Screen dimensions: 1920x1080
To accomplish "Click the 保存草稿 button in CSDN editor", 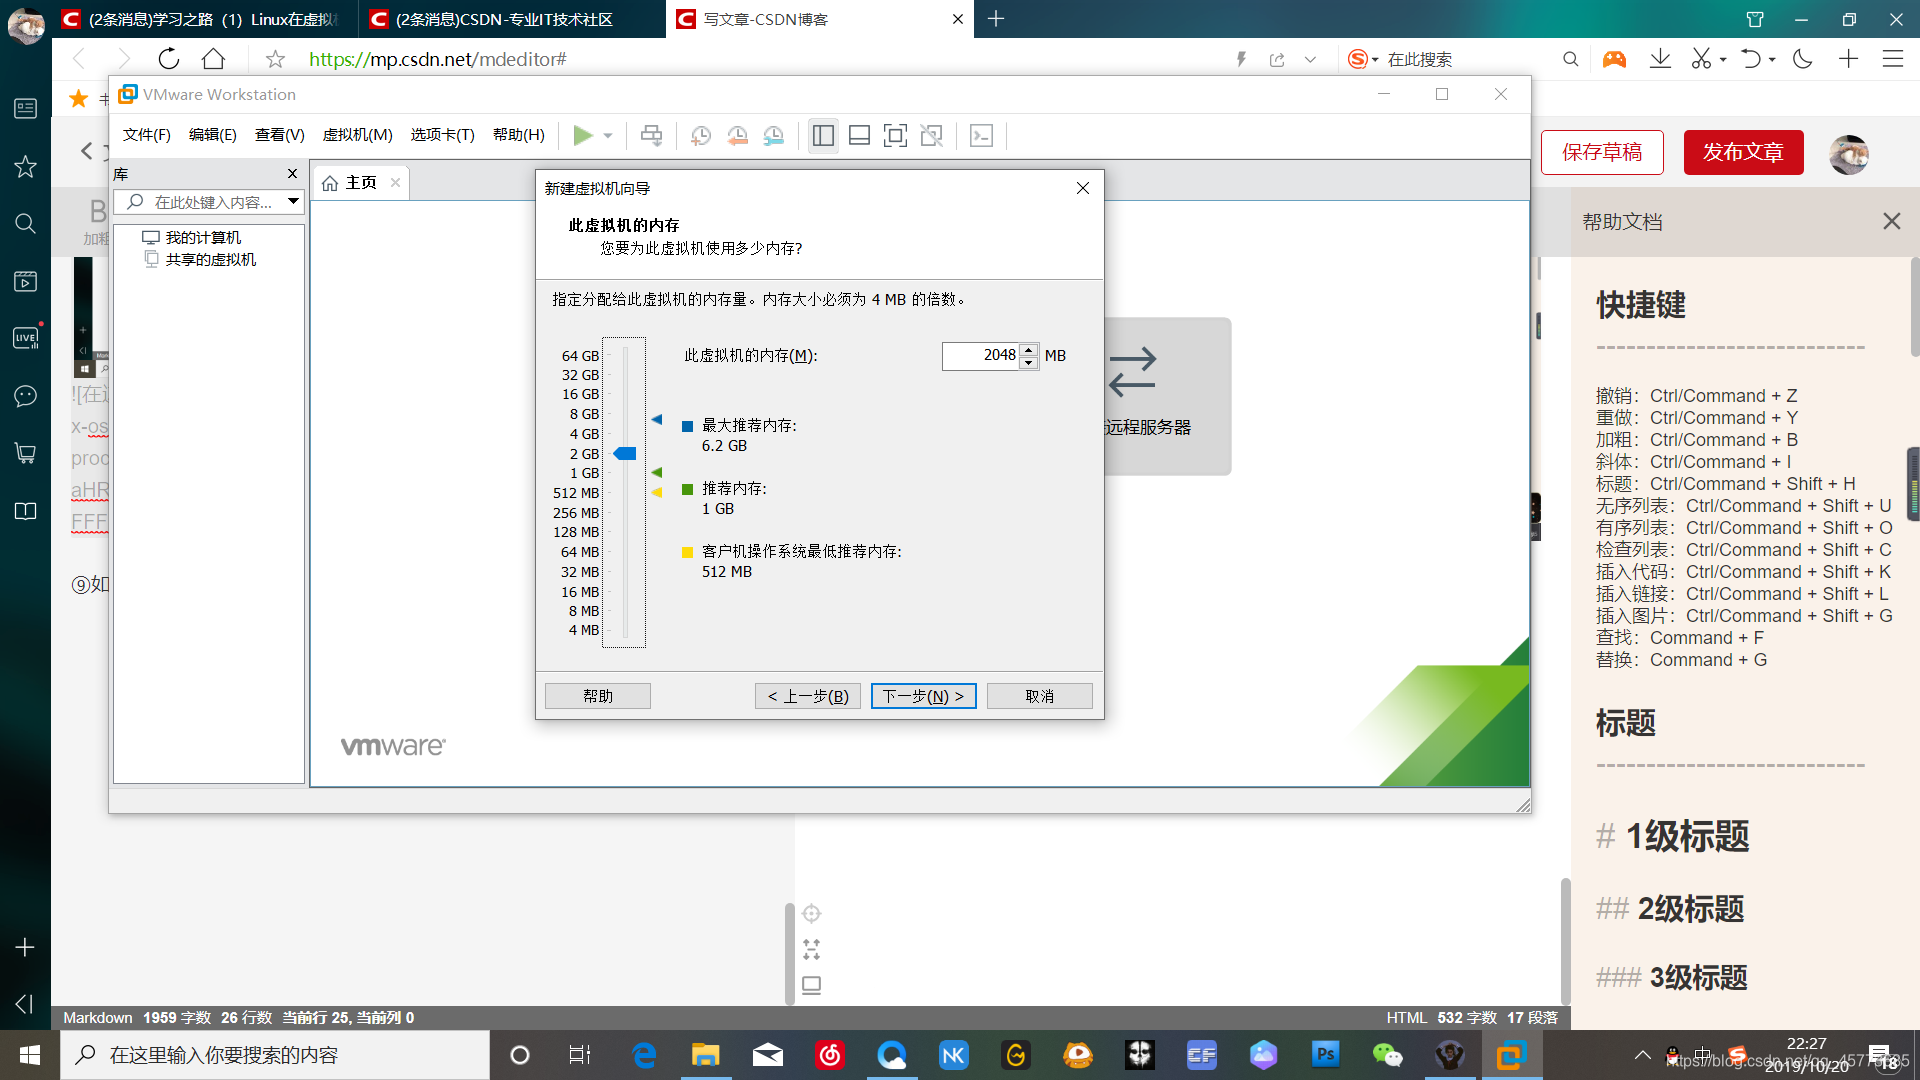I will point(1602,152).
